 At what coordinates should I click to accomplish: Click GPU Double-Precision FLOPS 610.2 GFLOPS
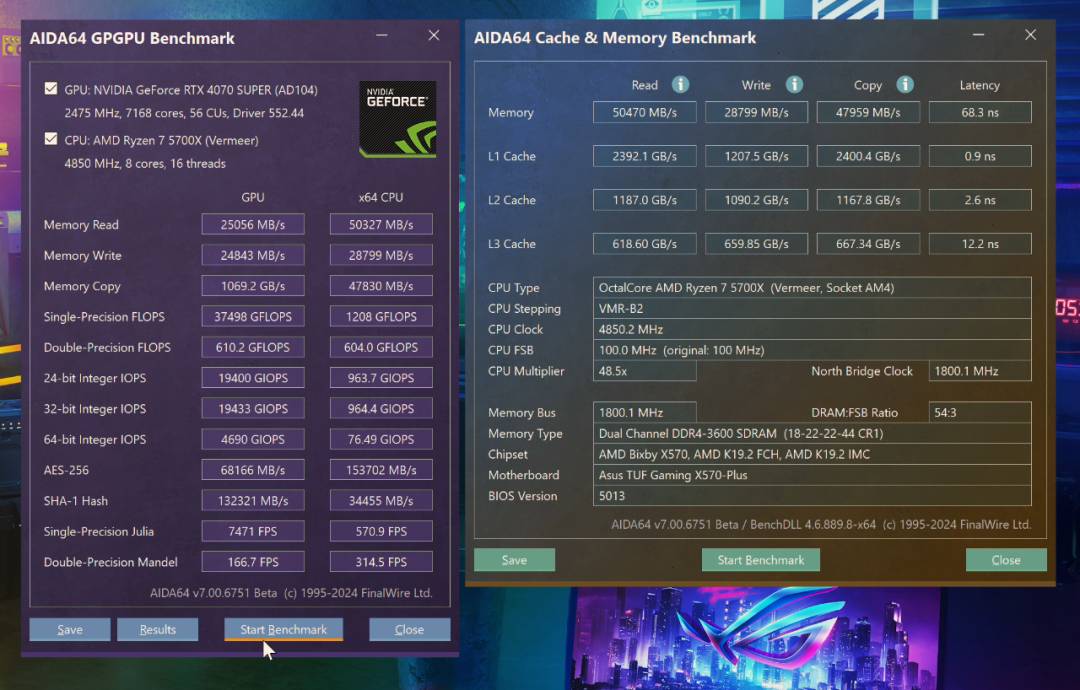tap(253, 347)
